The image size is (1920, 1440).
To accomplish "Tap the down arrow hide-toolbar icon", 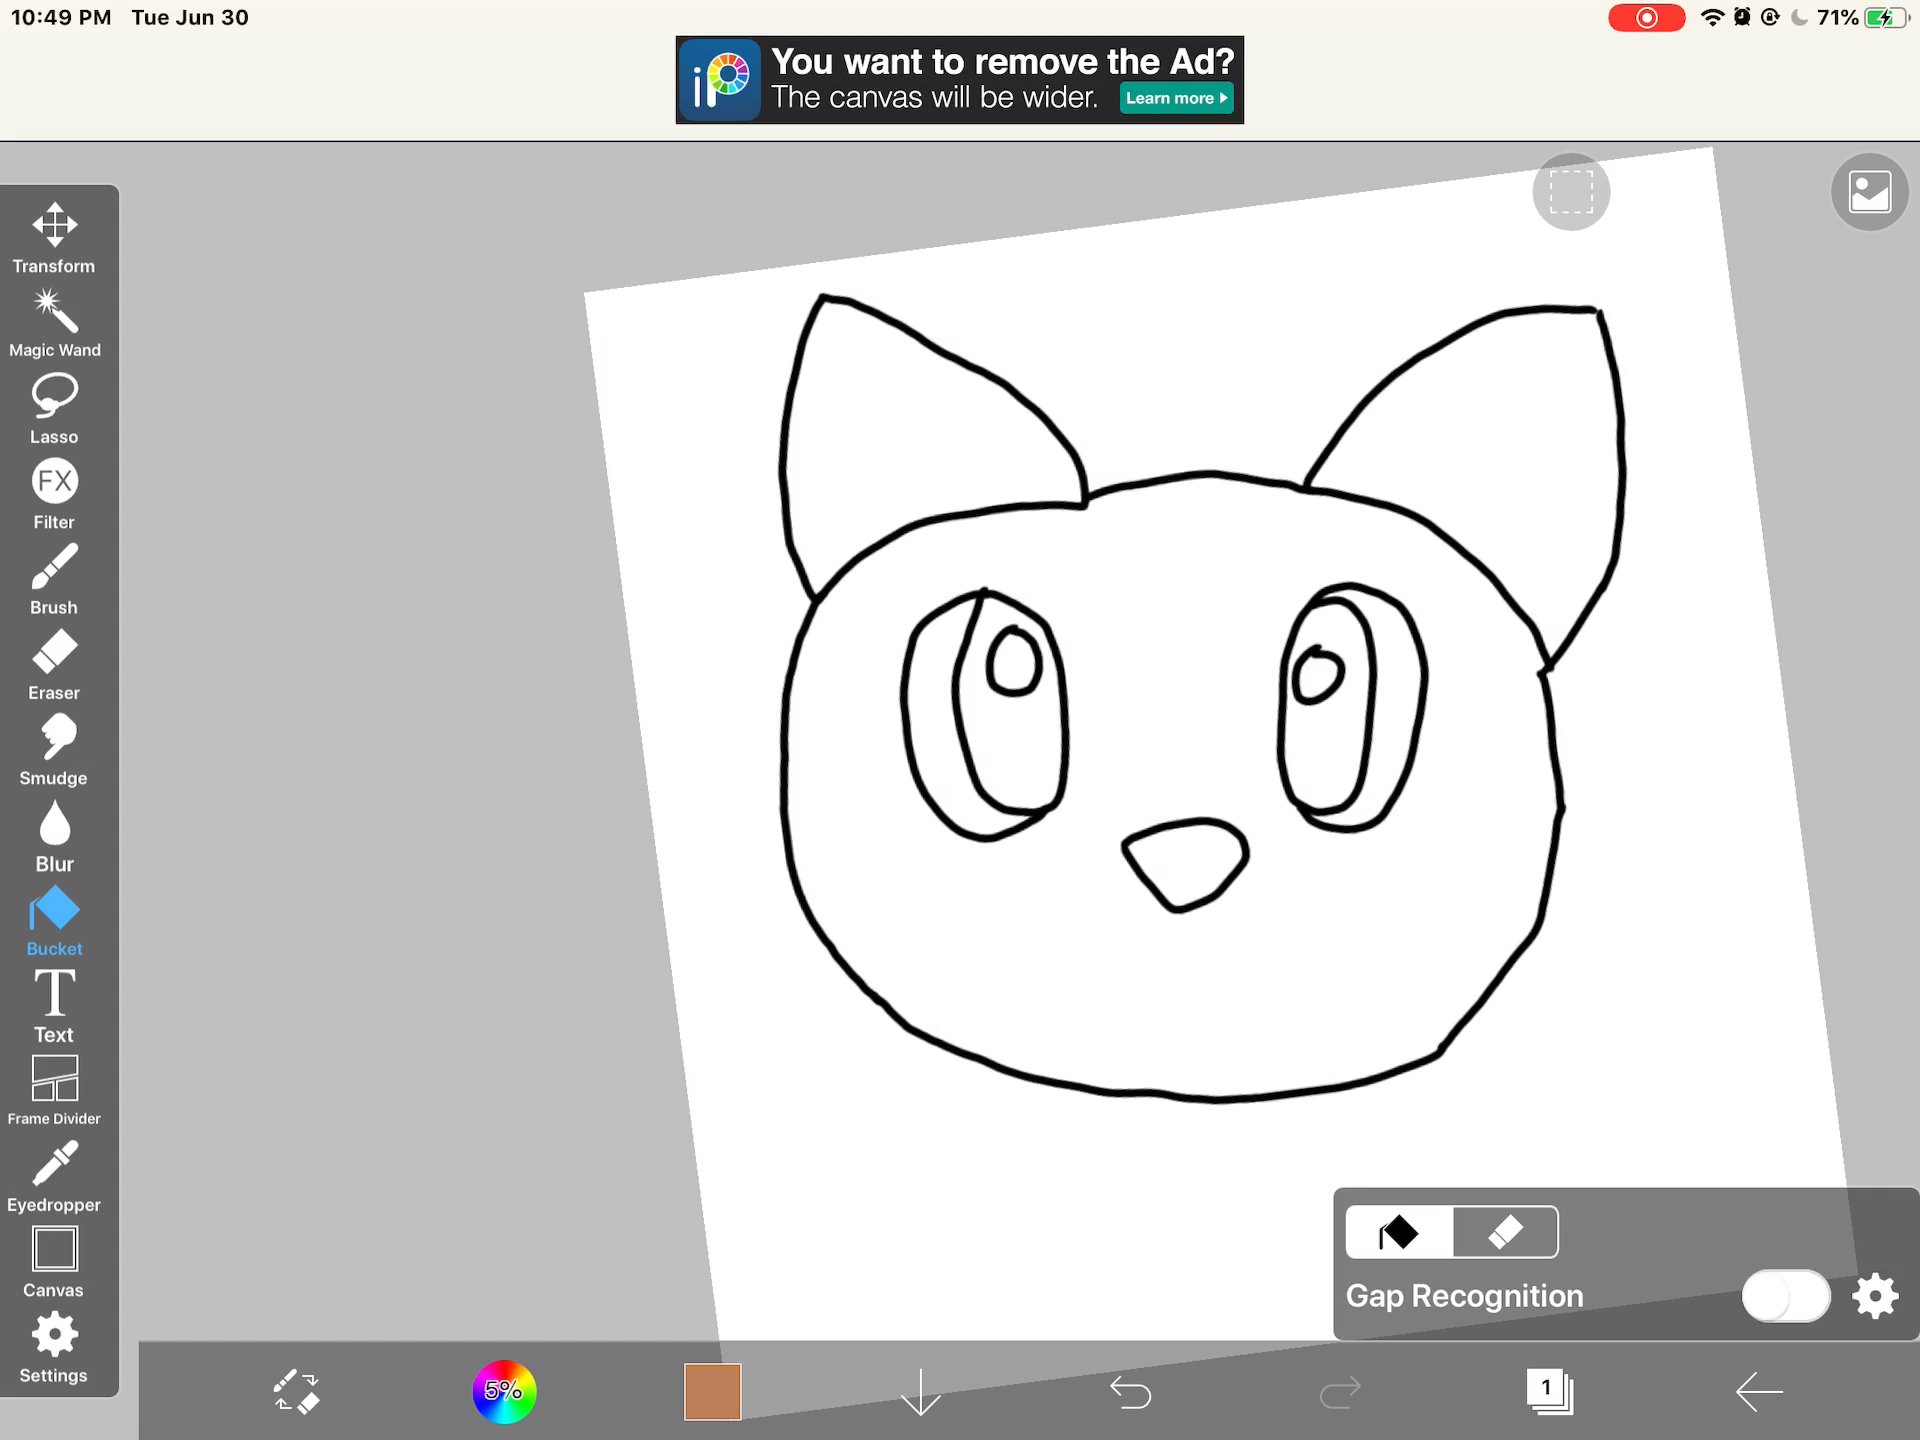I will pos(920,1391).
